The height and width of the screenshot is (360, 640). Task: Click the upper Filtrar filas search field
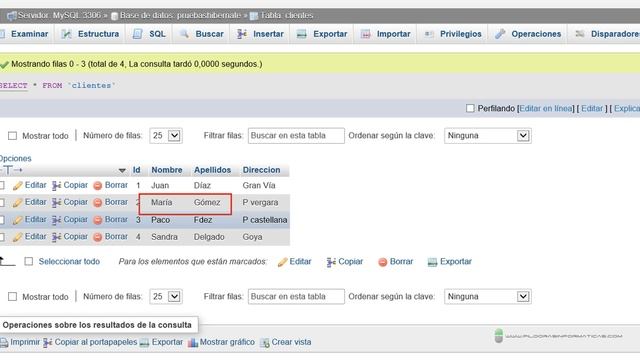tap(296, 136)
